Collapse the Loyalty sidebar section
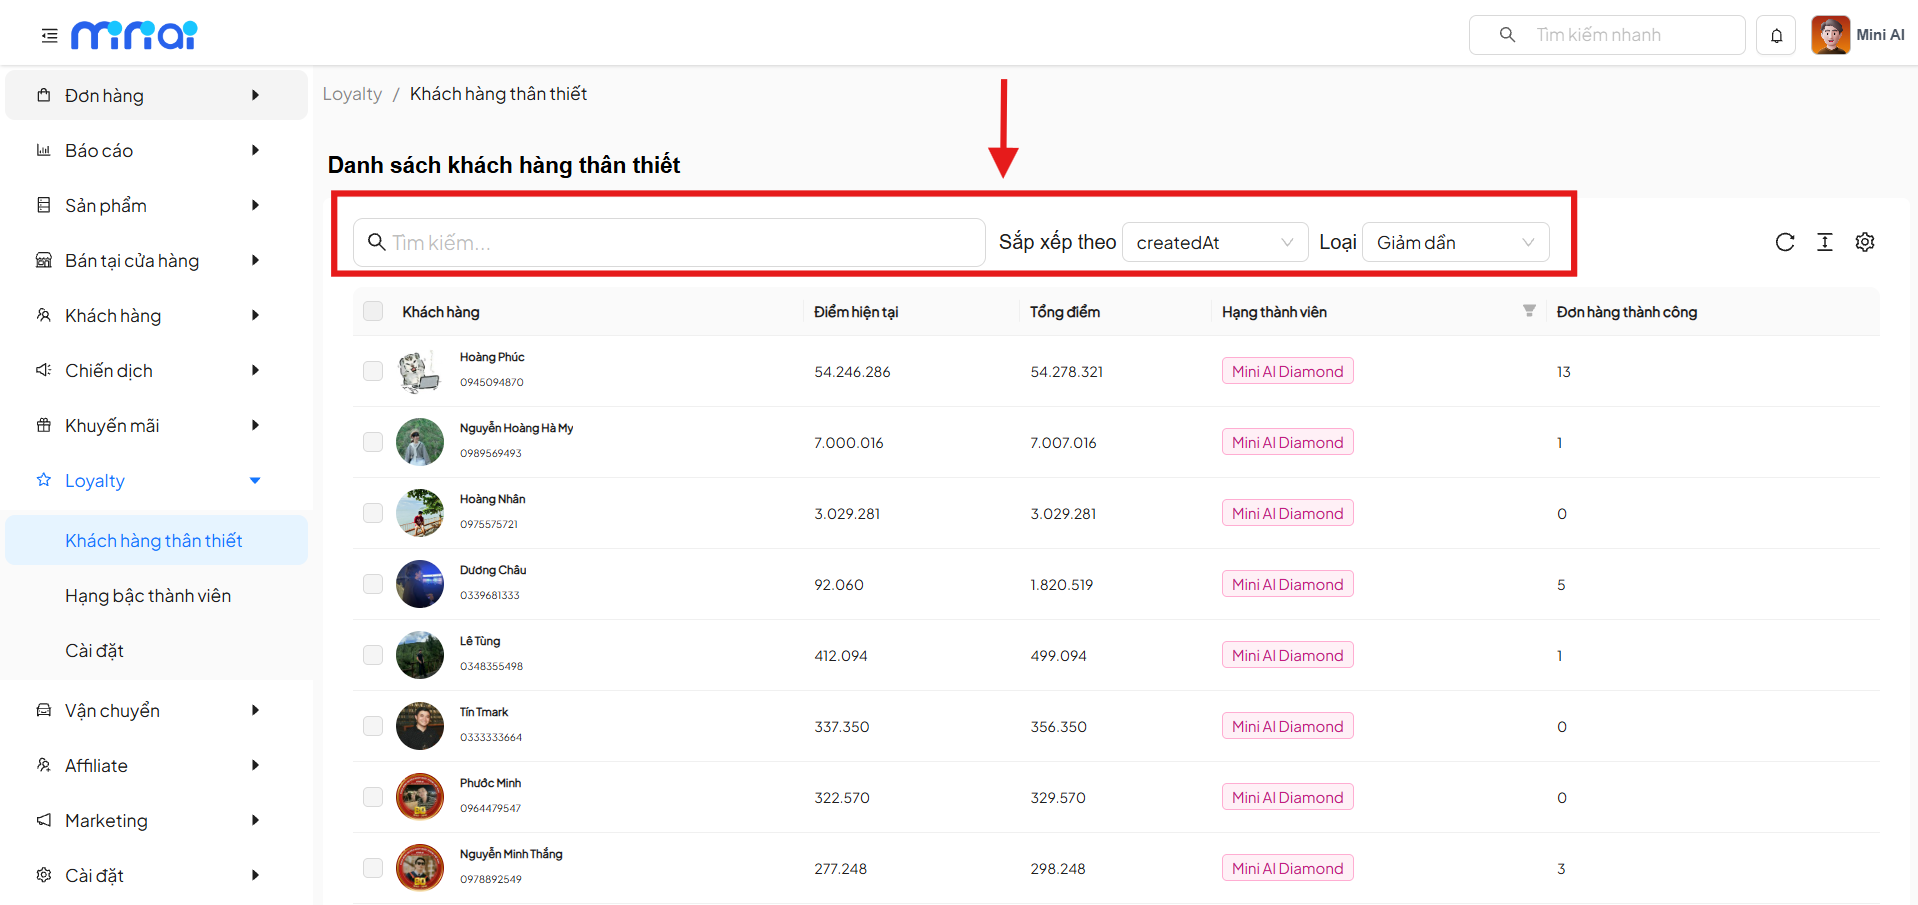This screenshot has height=905, width=1918. click(x=255, y=481)
